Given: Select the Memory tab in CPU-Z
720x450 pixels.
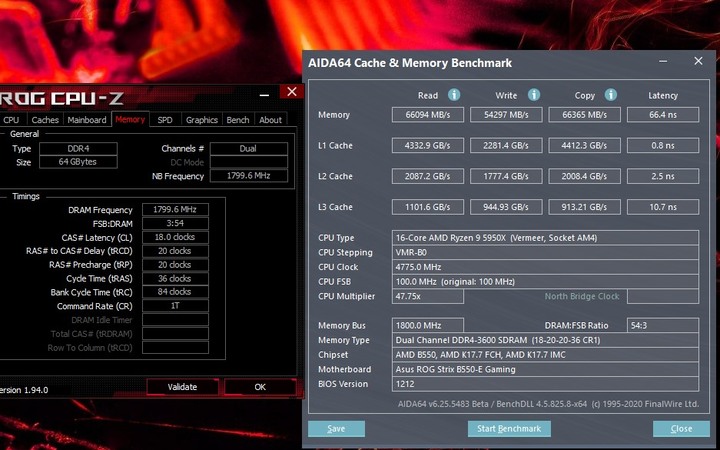Looking at the screenshot, I should [130, 119].
